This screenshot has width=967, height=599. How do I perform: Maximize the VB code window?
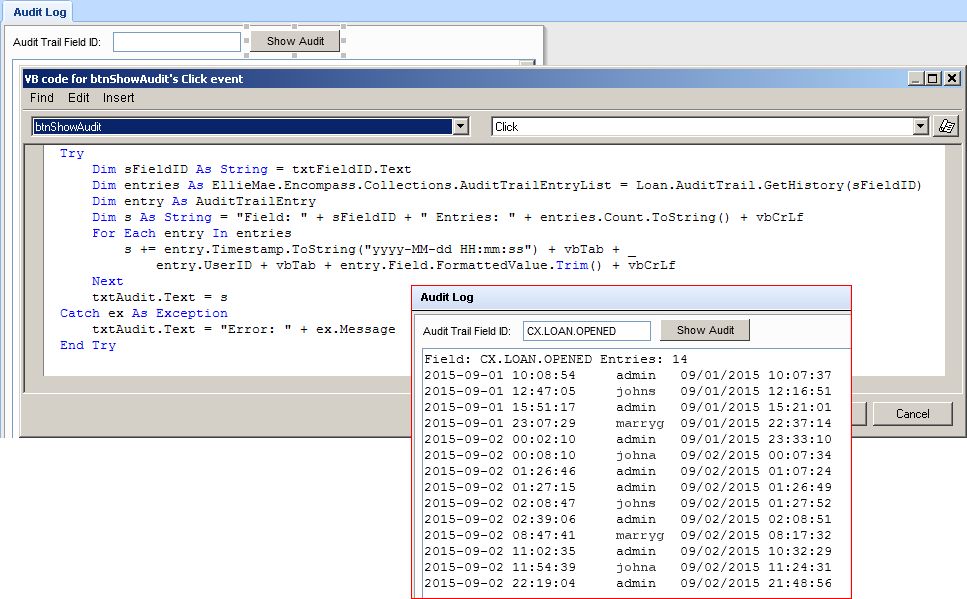[932, 78]
